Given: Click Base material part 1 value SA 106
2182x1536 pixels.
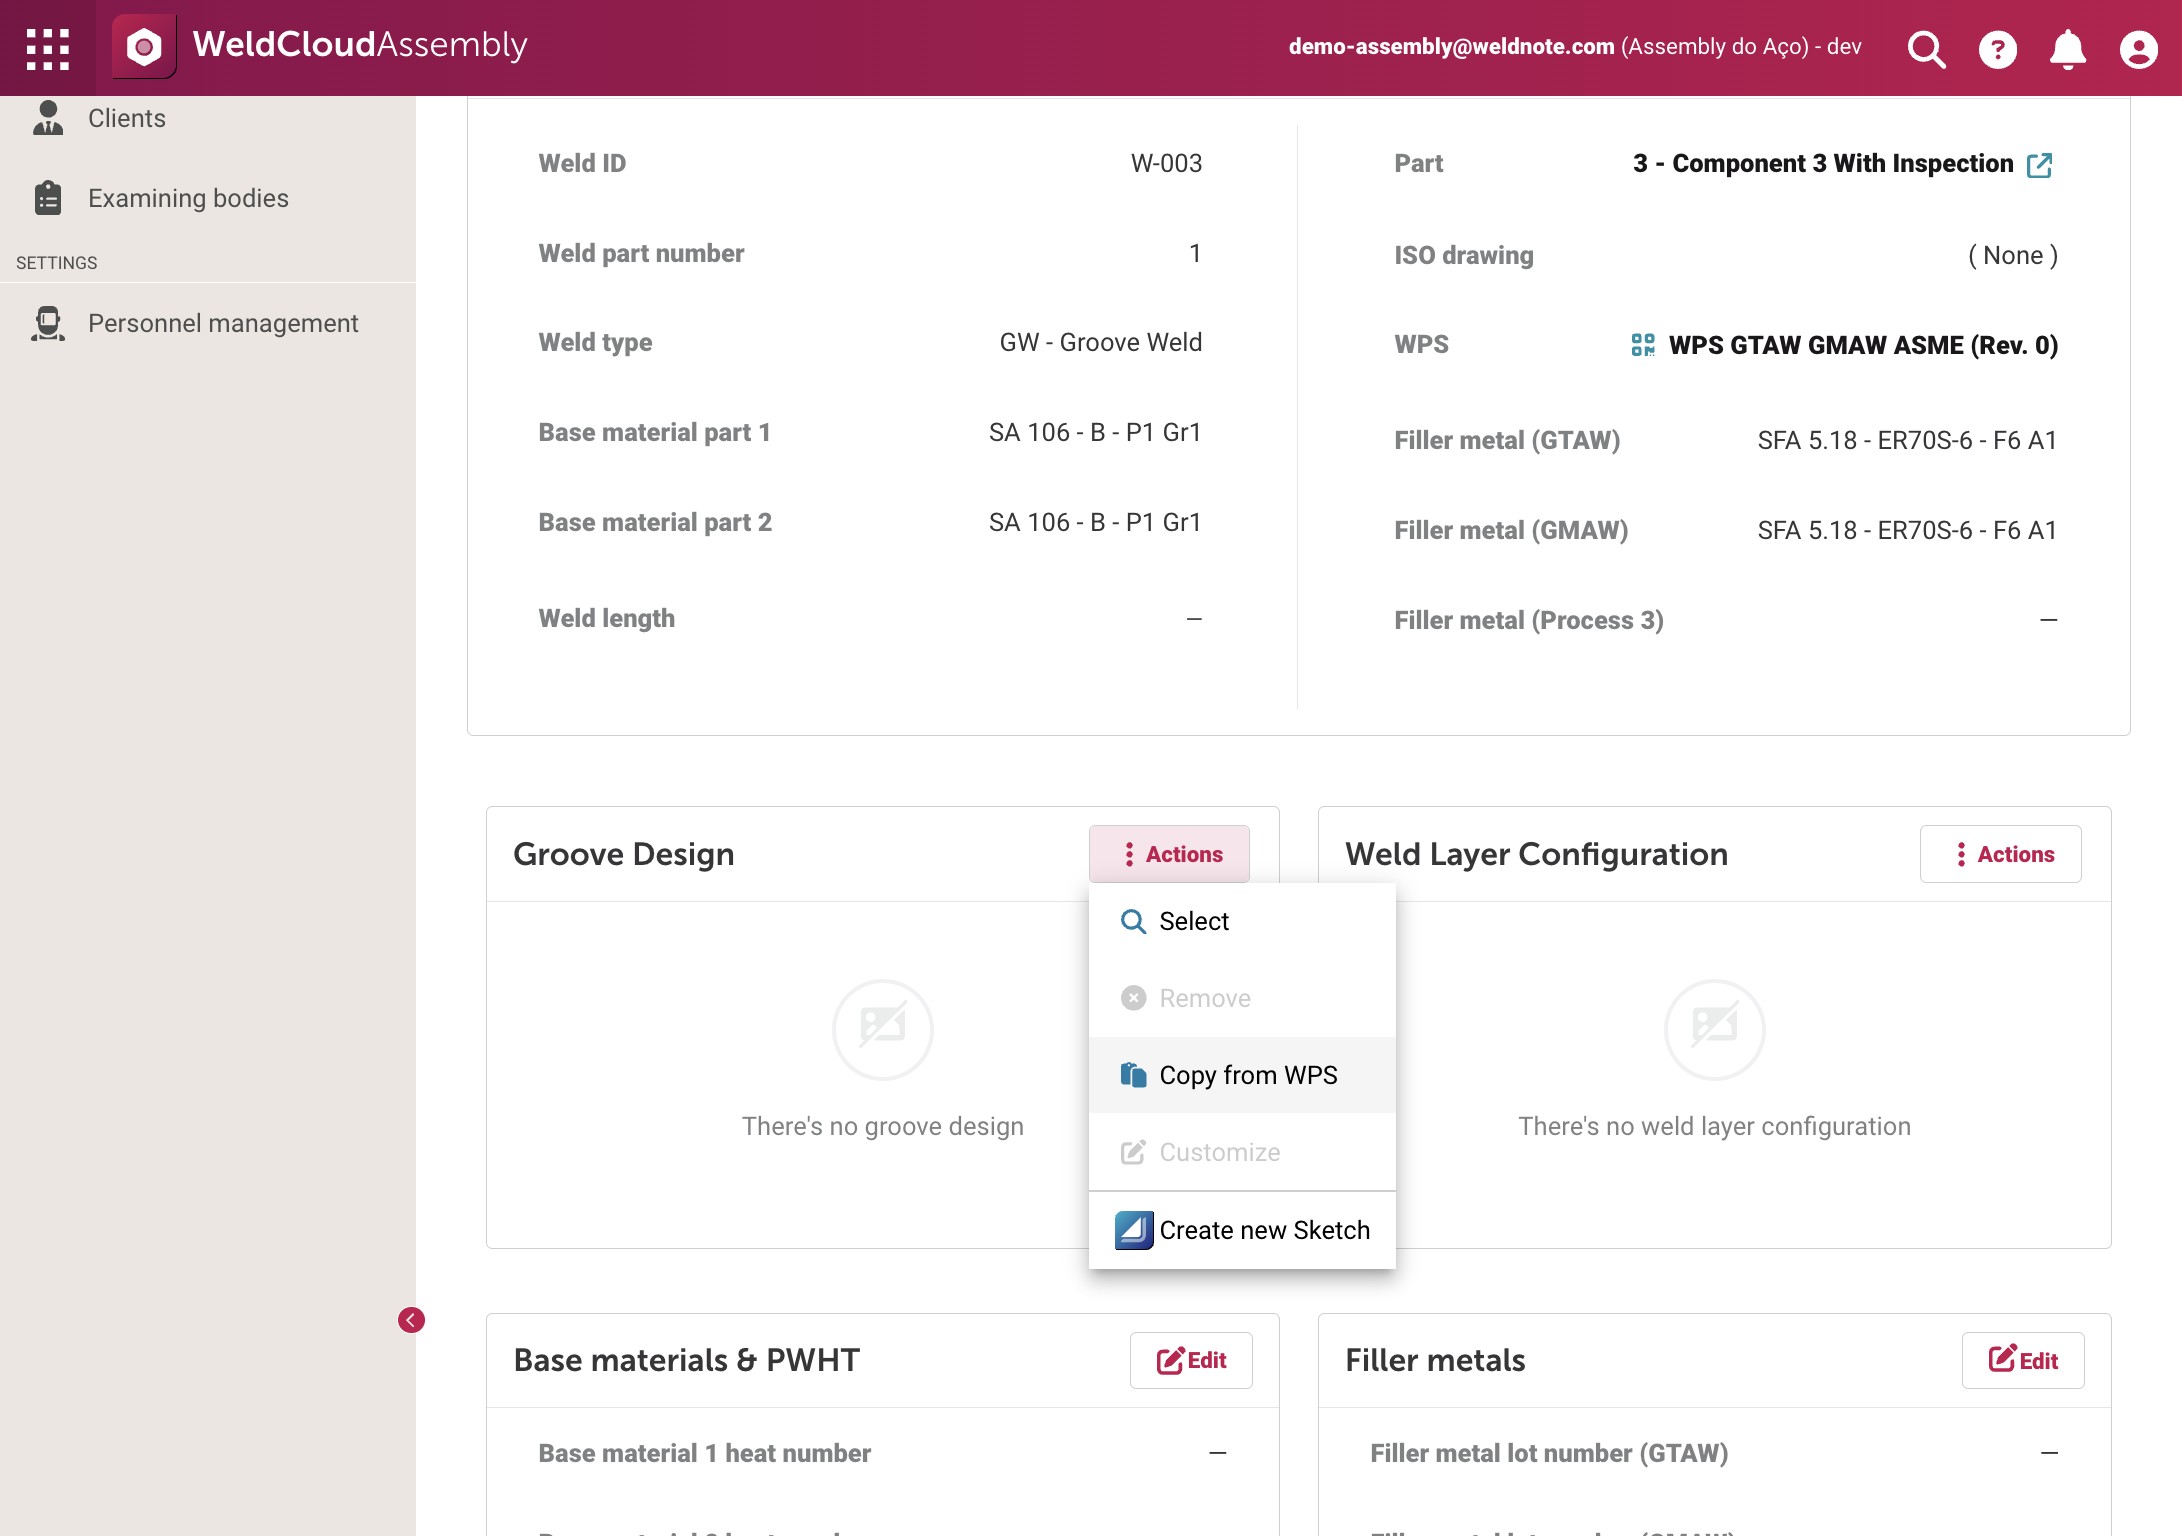Looking at the screenshot, I should click(x=1094, y=432).
